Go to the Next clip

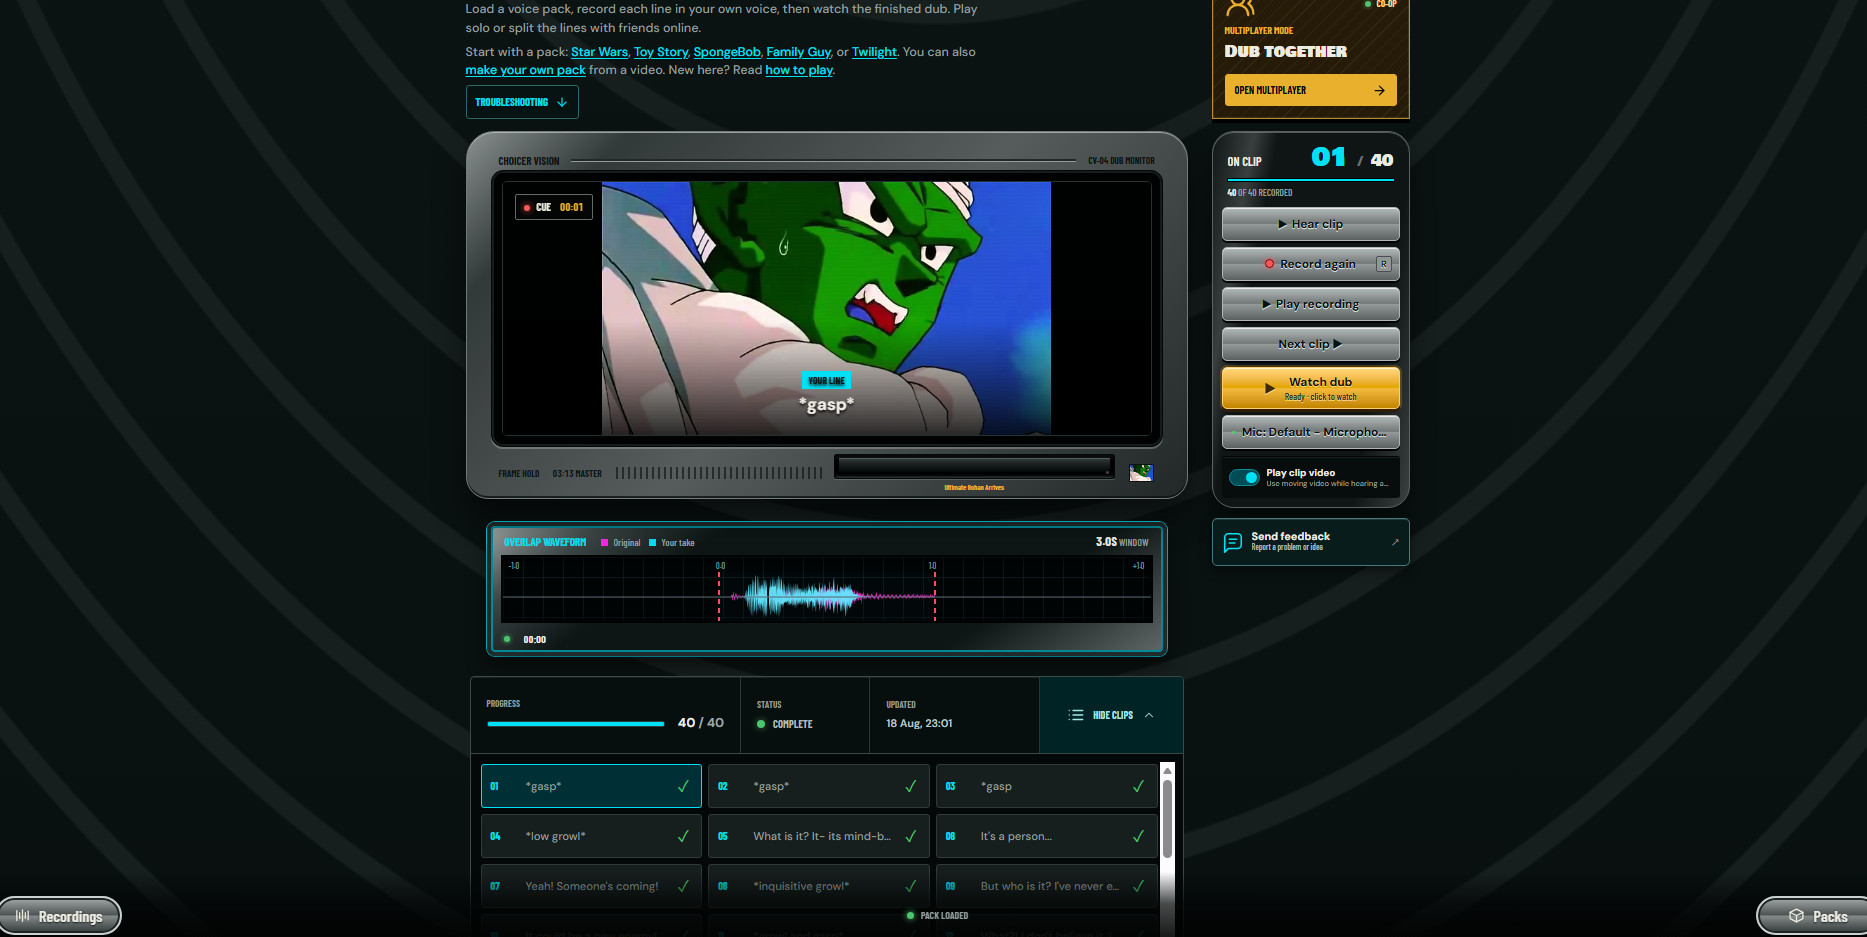click(1310, 344)
